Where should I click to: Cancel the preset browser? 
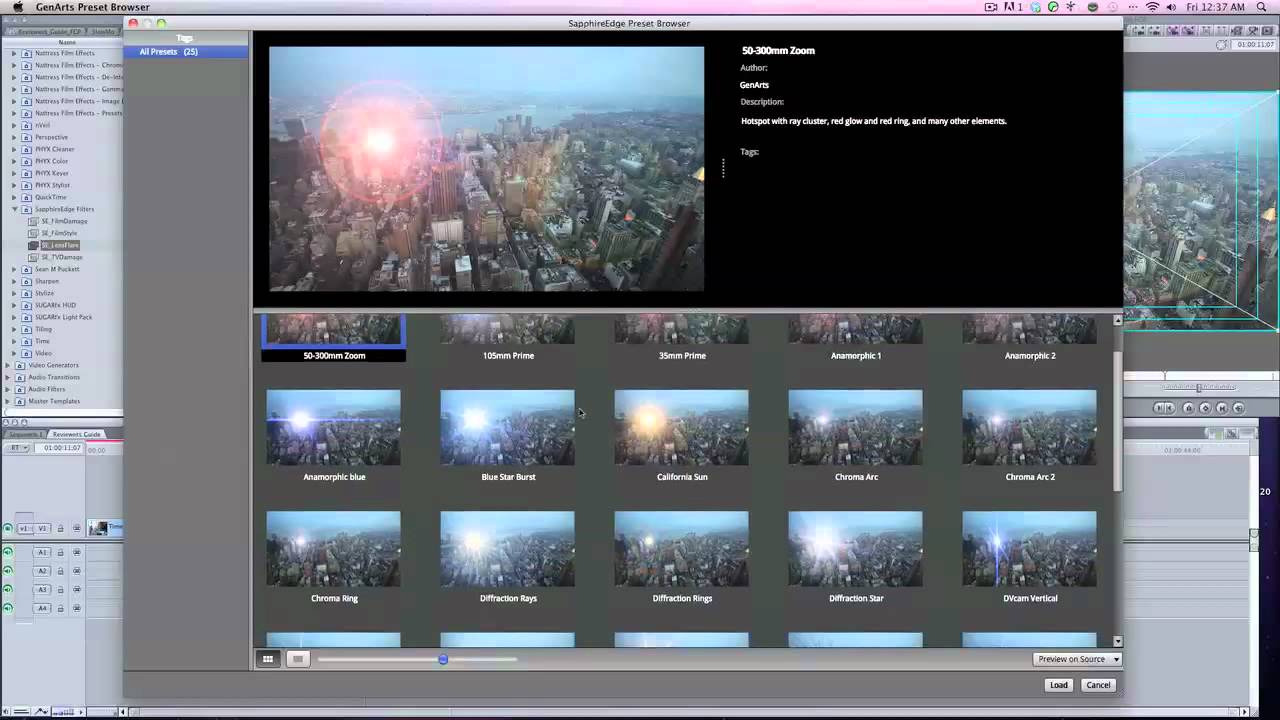point(1098,685)
